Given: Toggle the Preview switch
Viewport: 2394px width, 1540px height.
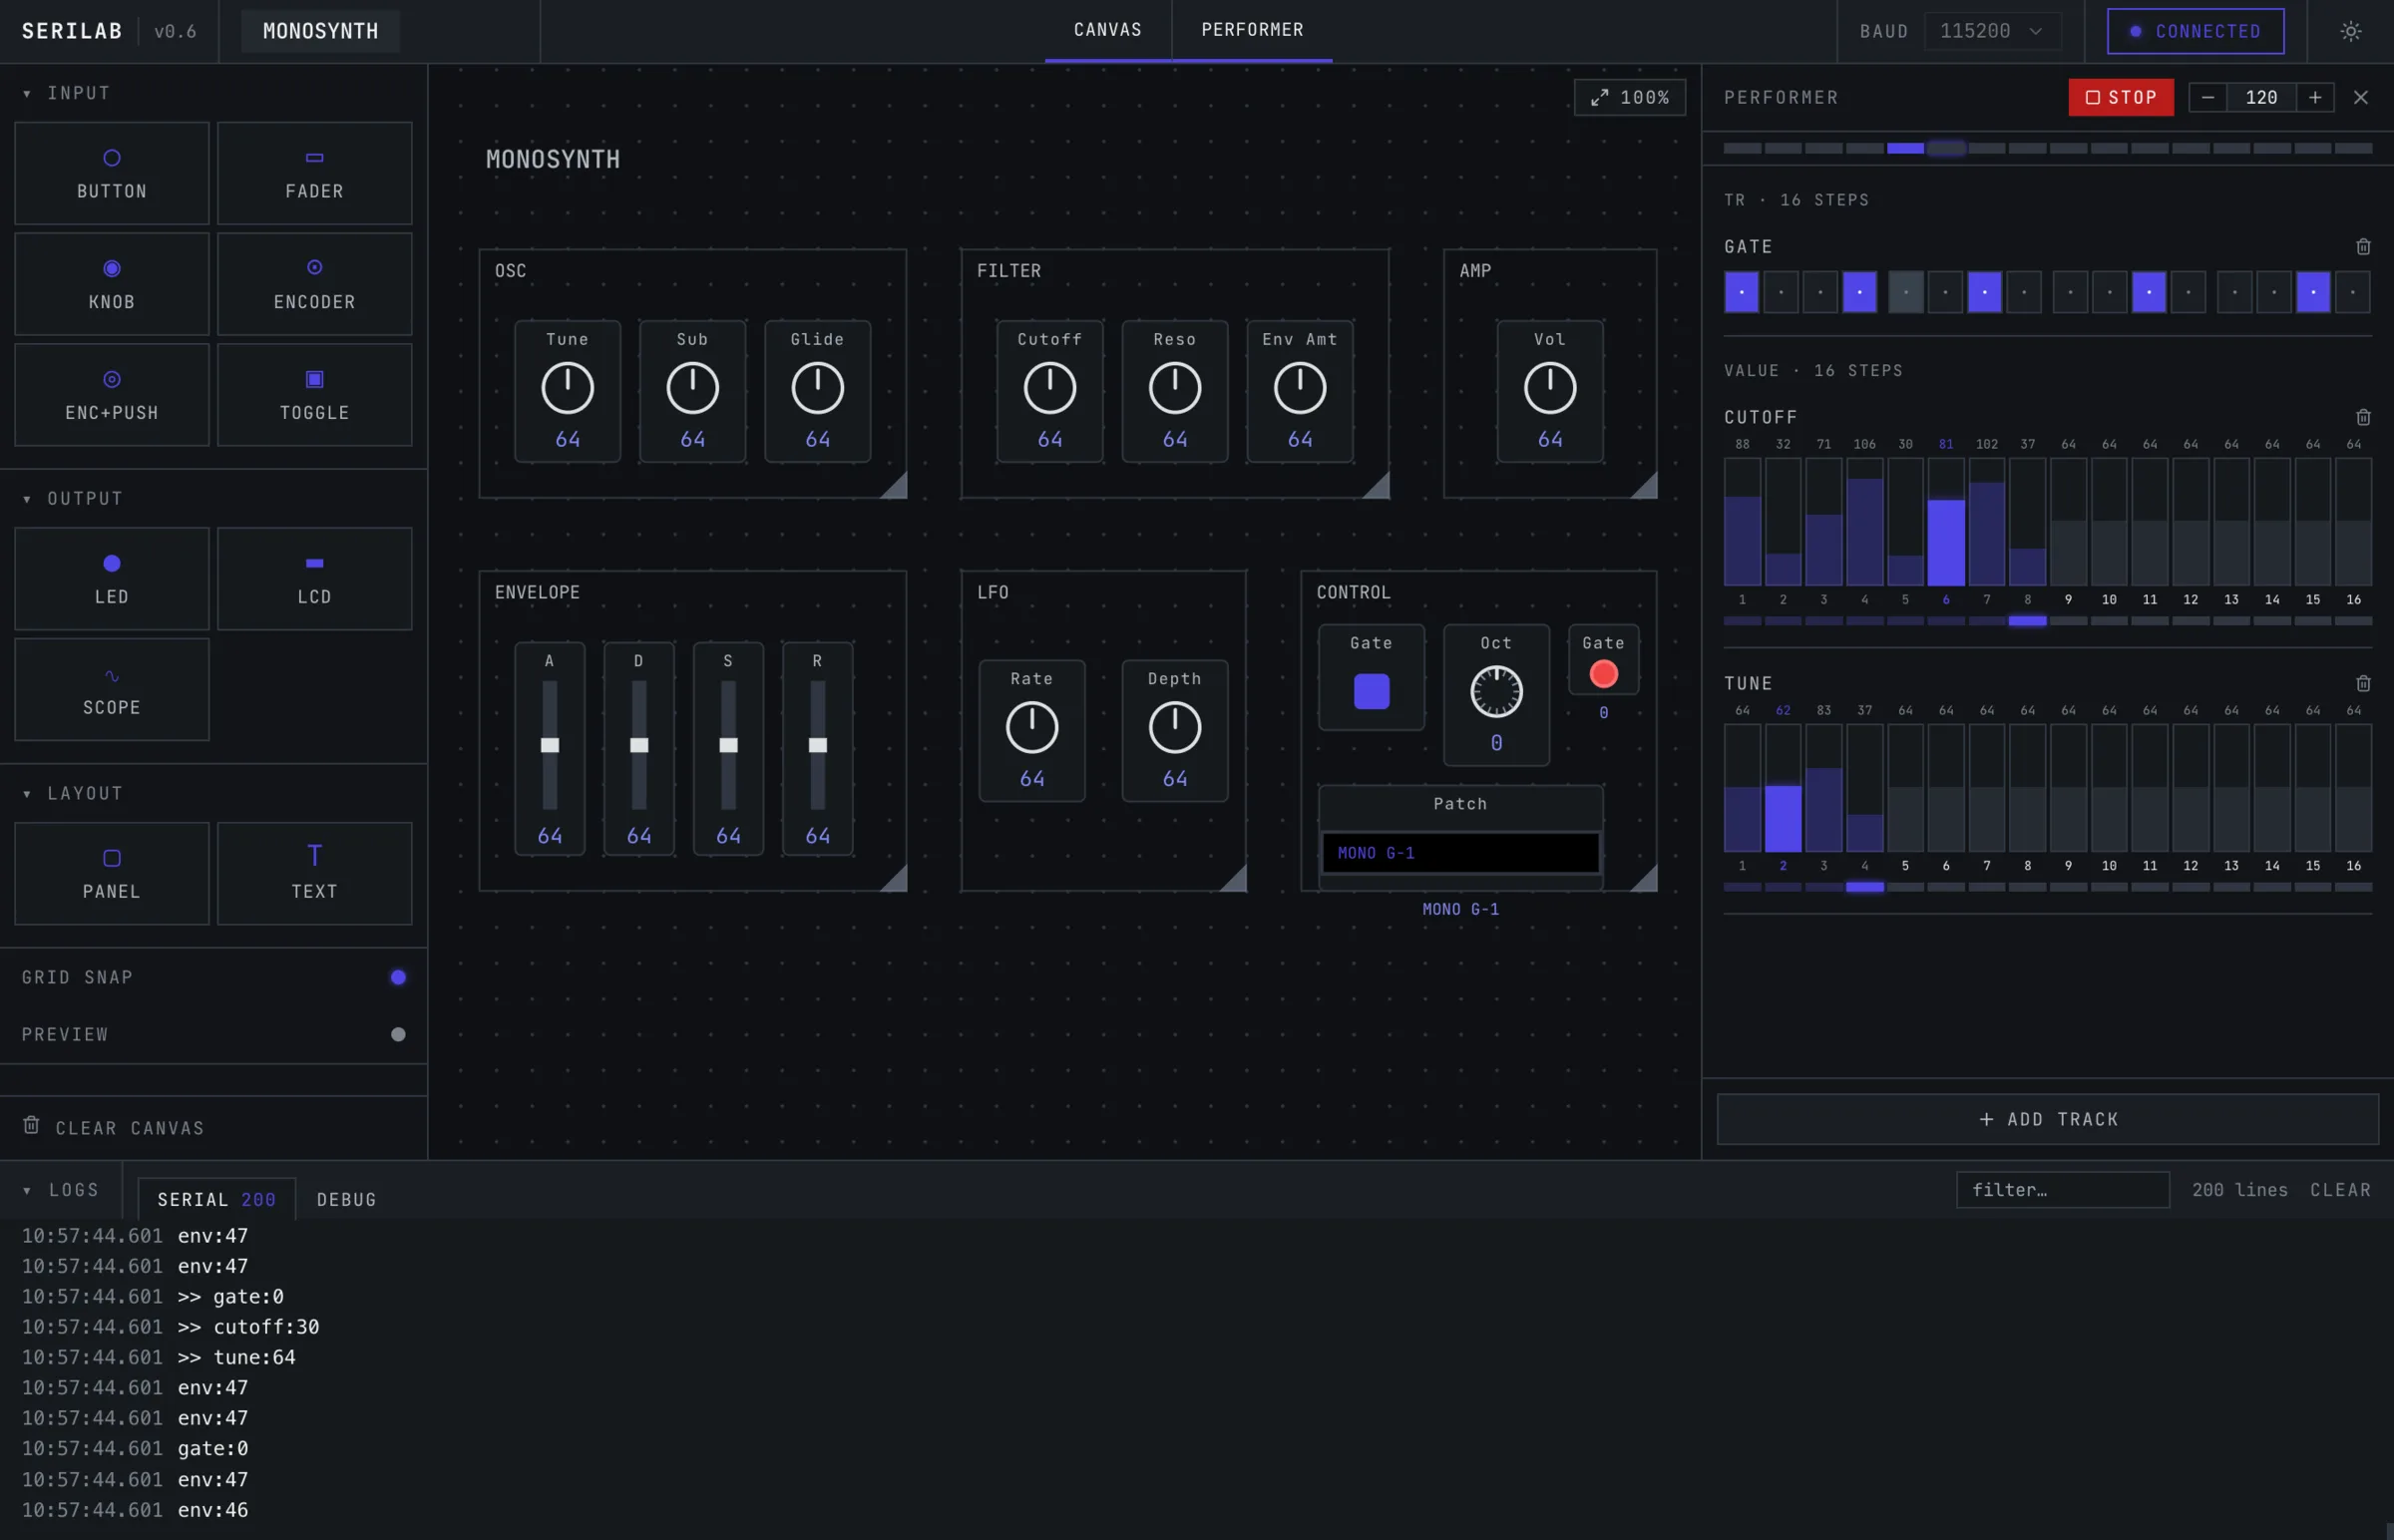Looking at the screenshot, I should coord(398,1034).
